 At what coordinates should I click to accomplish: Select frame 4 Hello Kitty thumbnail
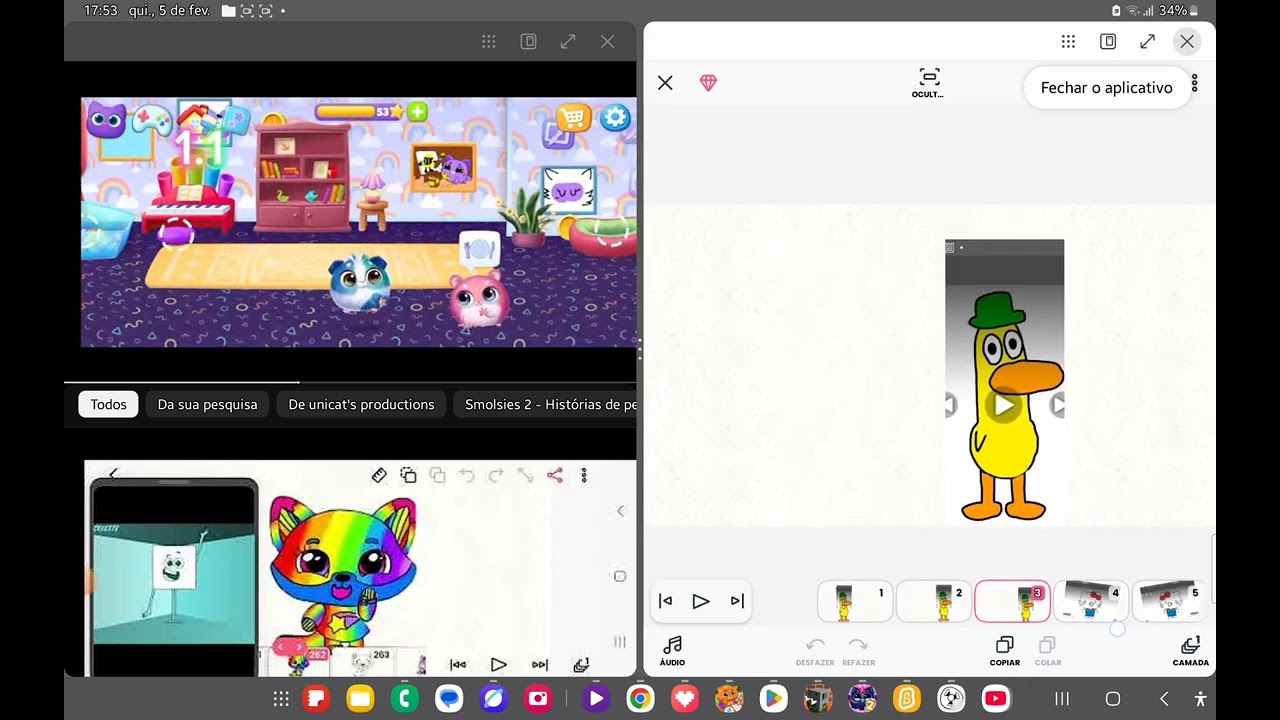(1091, 601)
